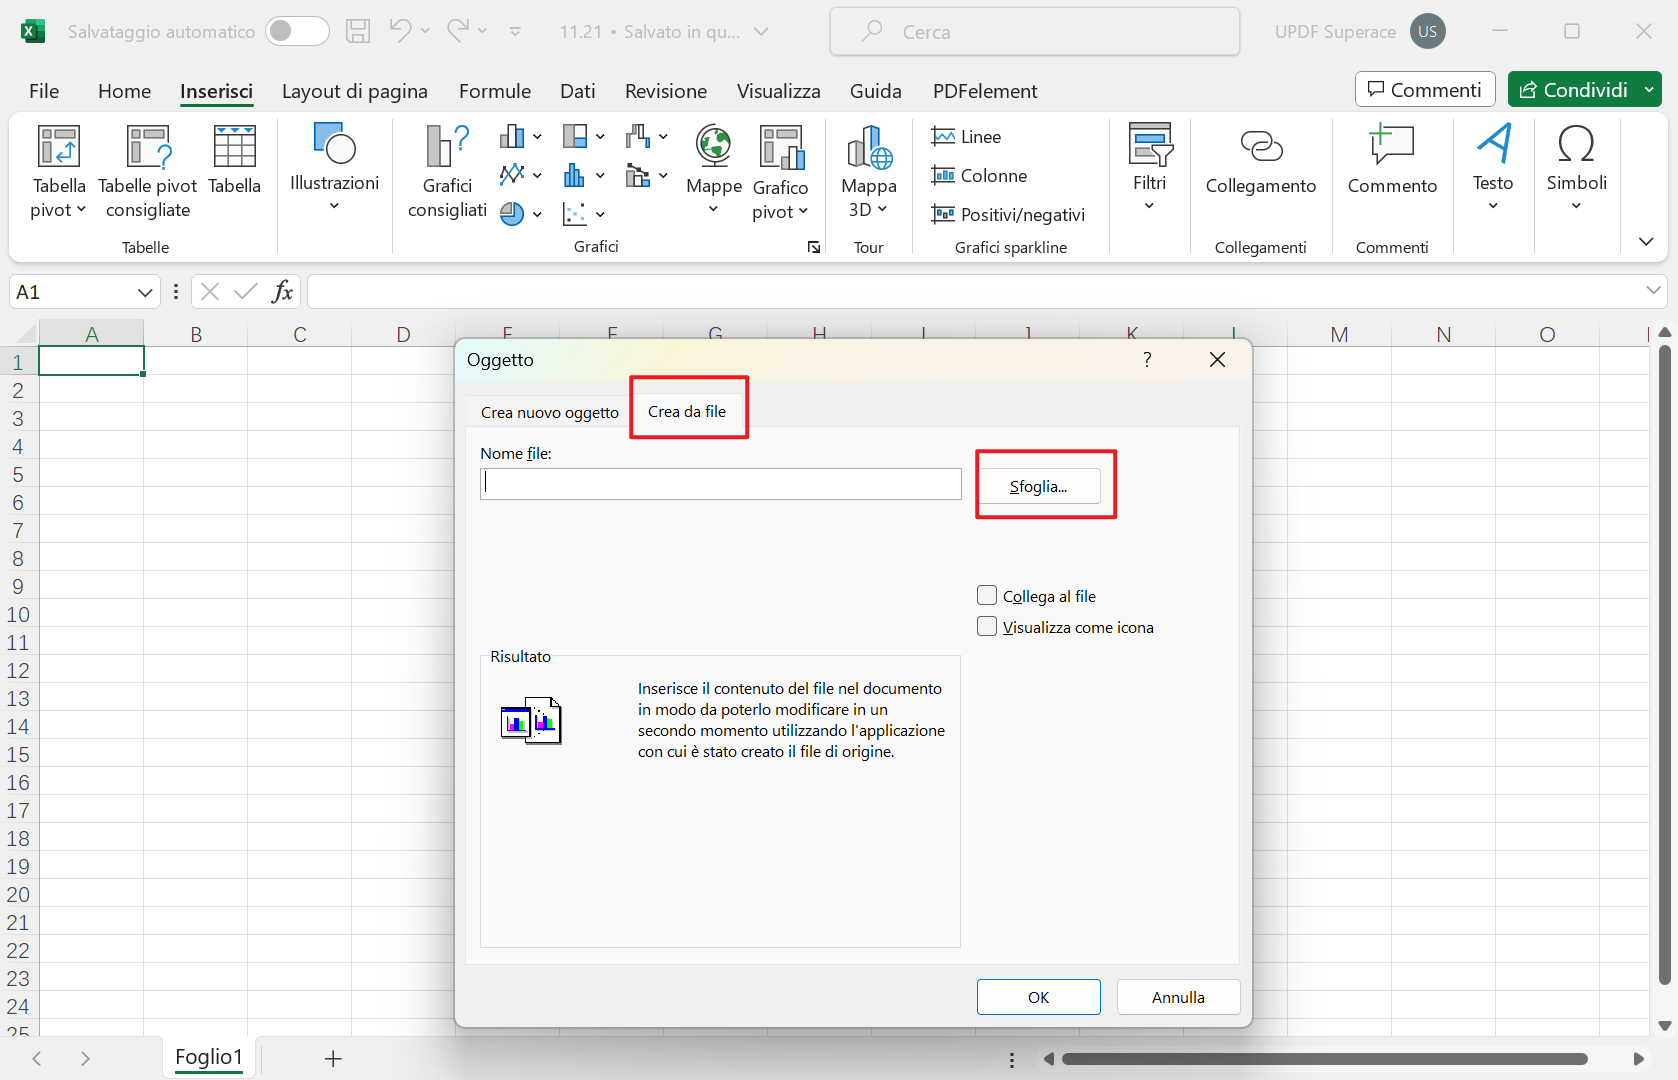Click the Sfoglia... button
The image size is (1678, 1080).
(1038, 486)
